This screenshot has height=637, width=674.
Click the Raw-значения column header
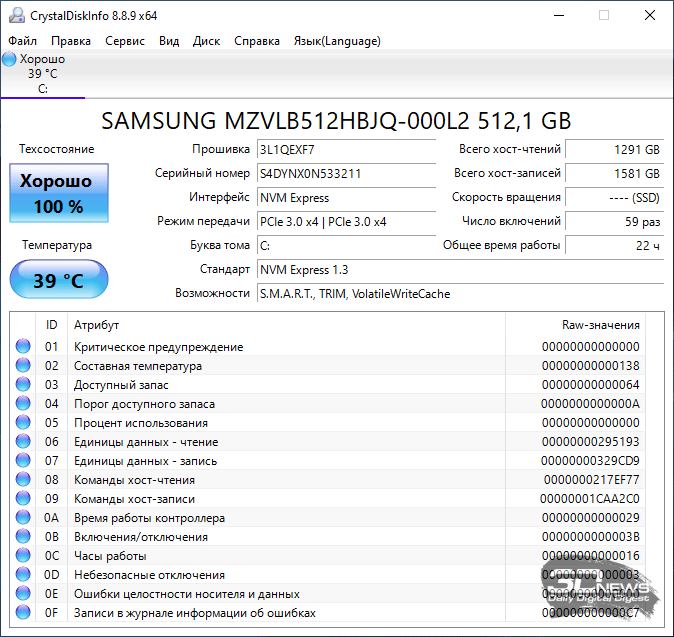coord(575,325)
